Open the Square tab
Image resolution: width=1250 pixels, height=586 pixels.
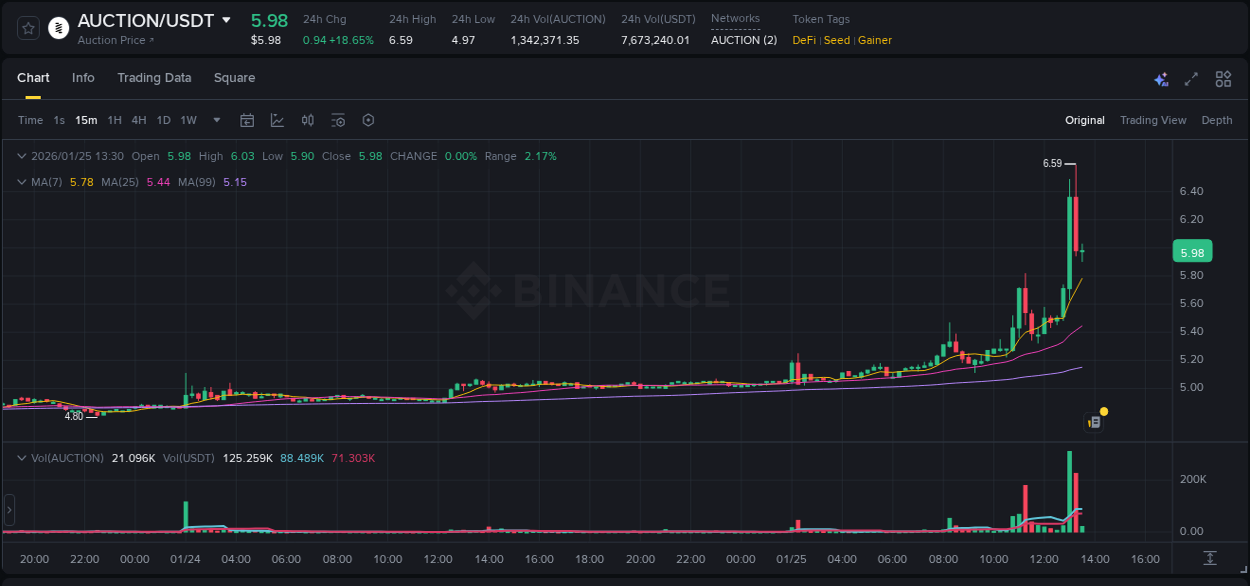click(x=234, y=78)
